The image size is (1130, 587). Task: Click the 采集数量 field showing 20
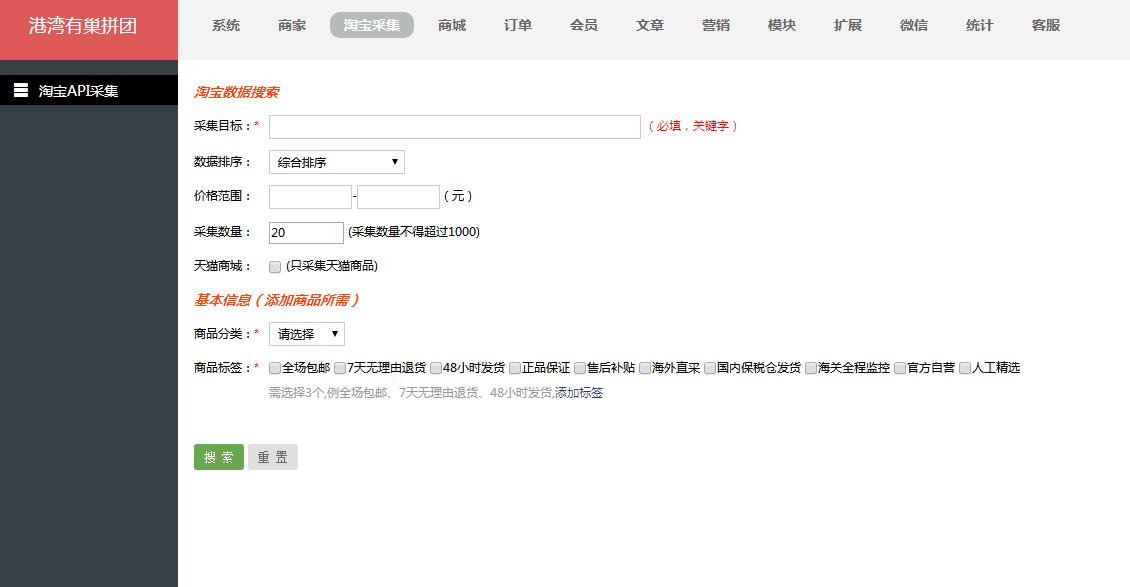(x=306, y=233)
